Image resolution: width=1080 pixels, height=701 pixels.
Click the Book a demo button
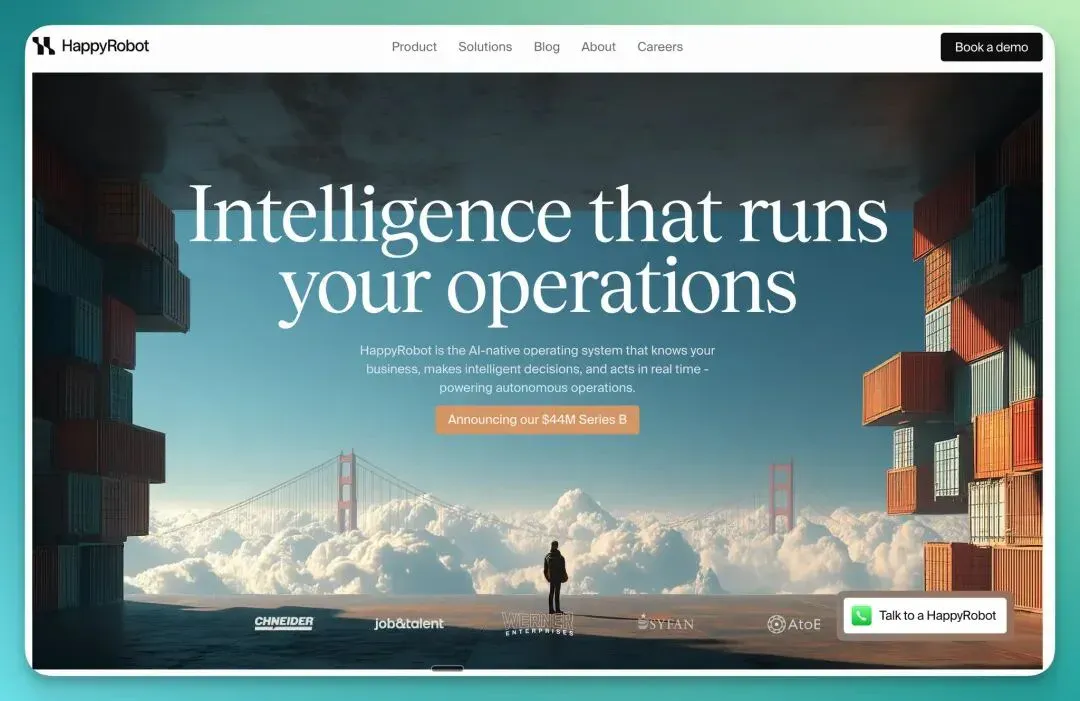991,47
